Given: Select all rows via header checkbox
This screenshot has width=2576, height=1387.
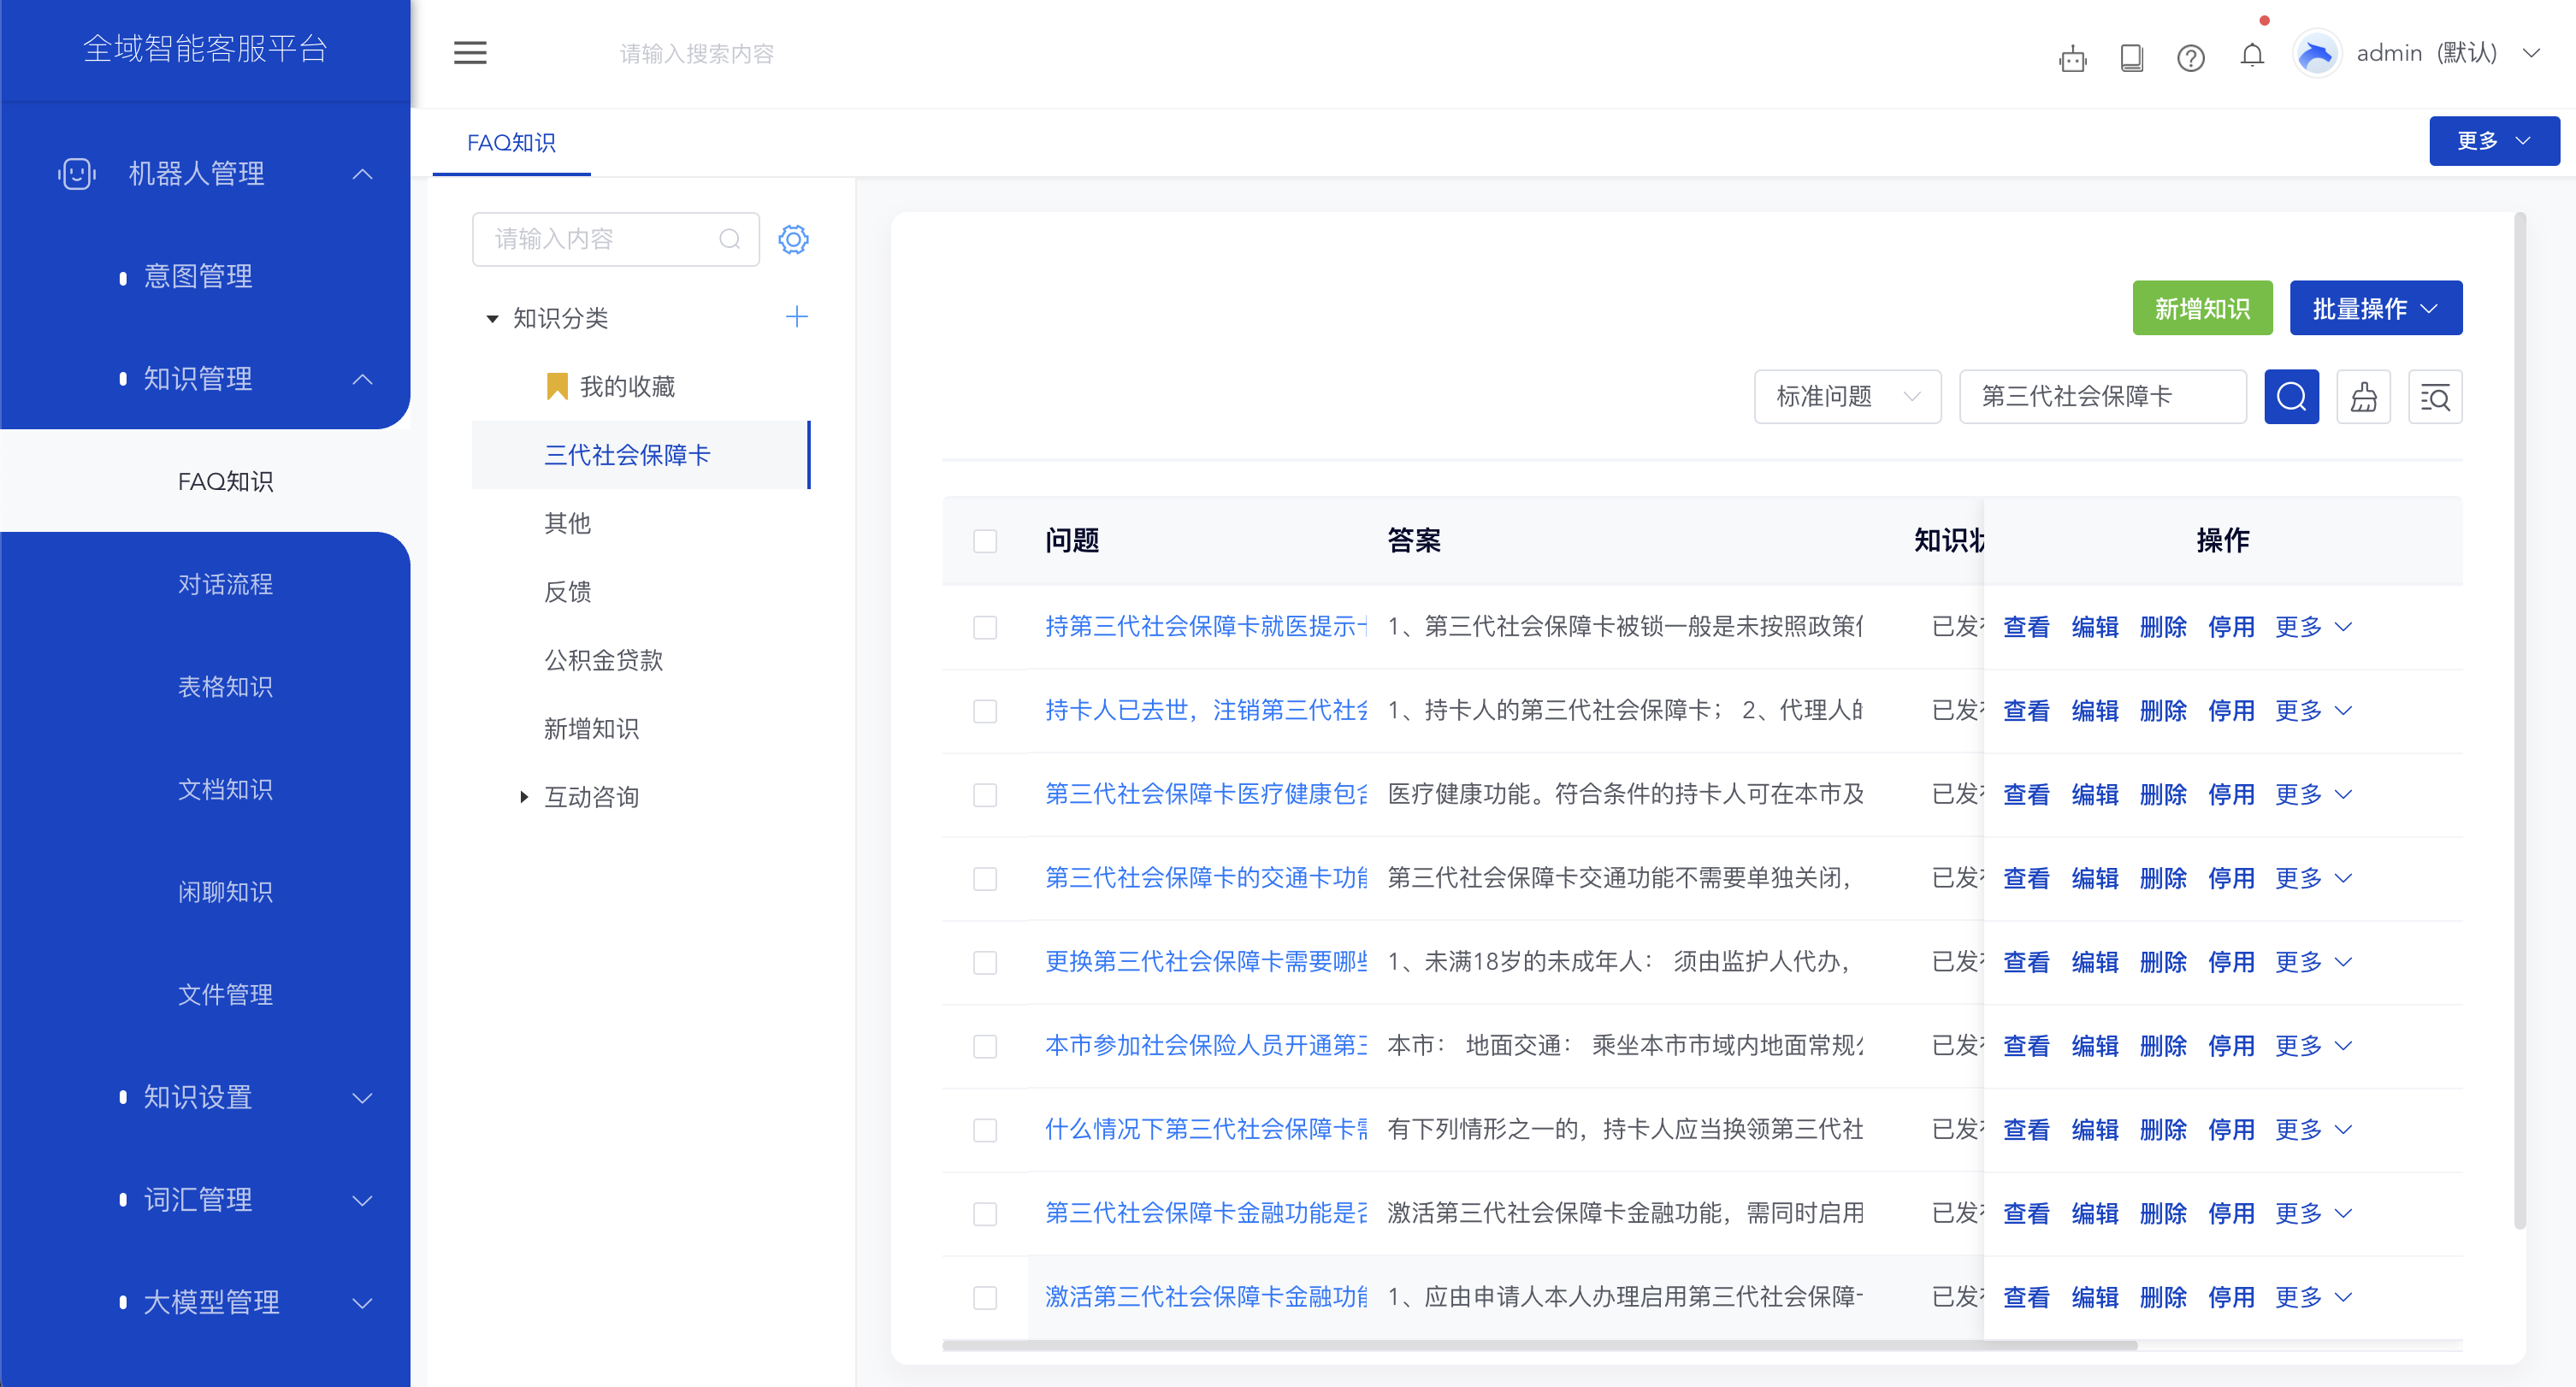Looking at the screenshot, I should [985, 540].
